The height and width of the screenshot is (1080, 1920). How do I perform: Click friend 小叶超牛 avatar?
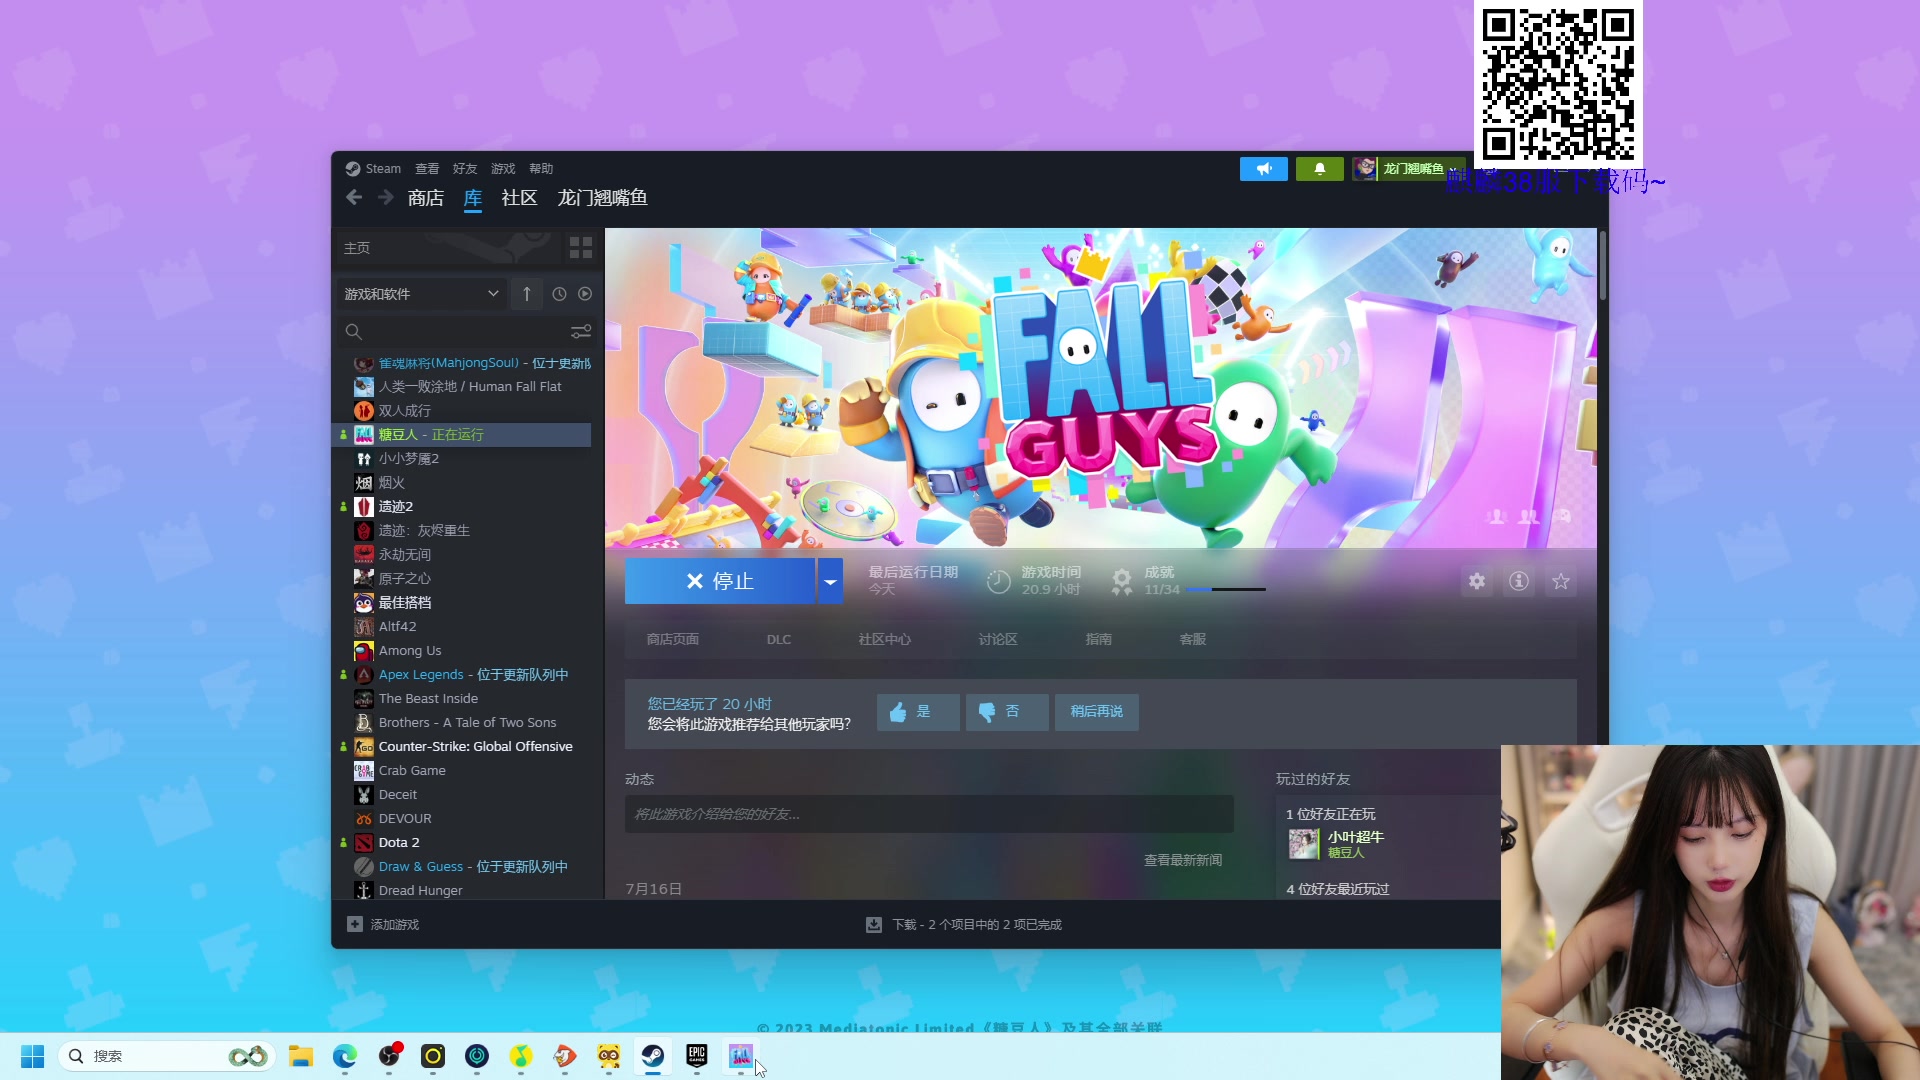click(1304, 844)
